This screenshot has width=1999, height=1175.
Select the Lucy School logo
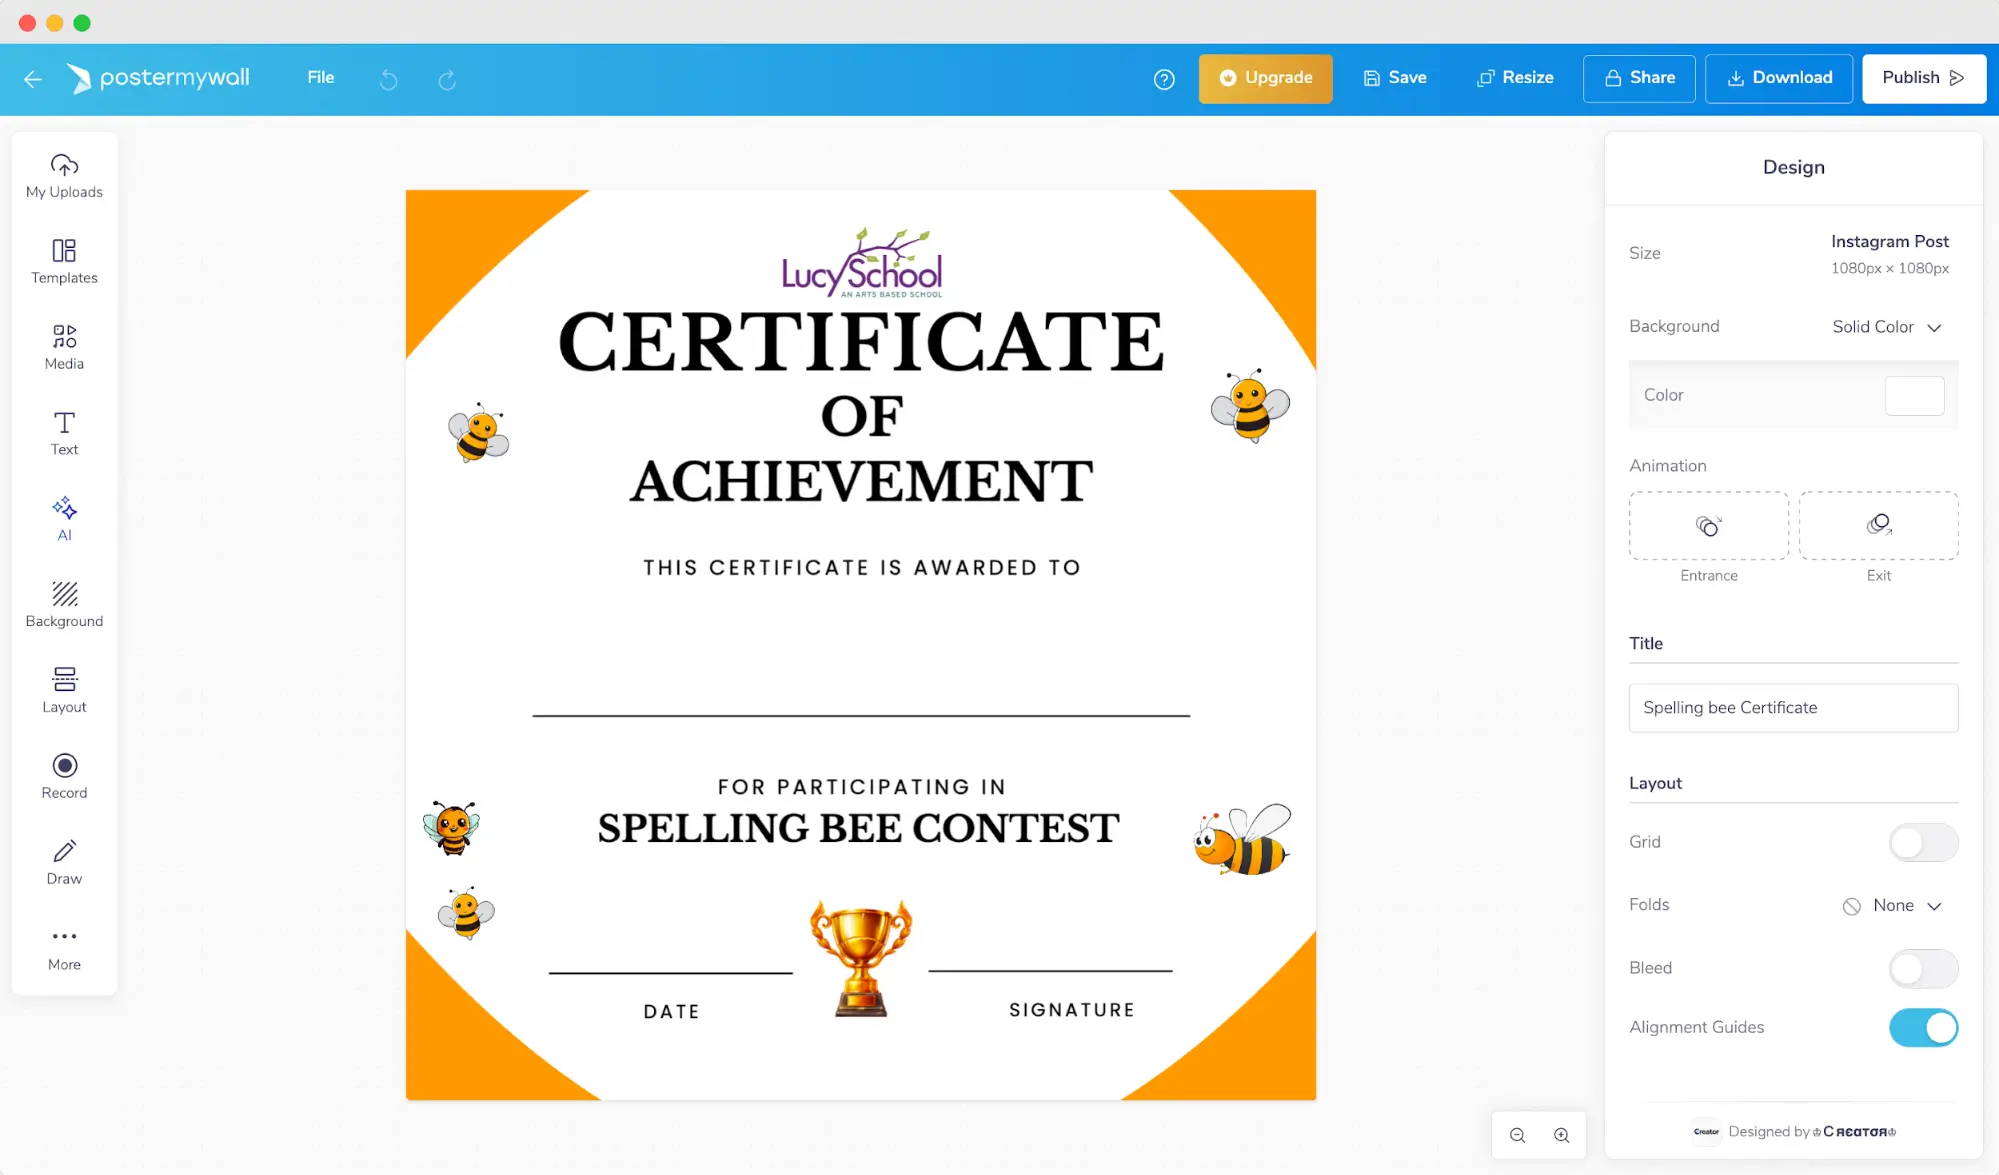click(862, 263)
